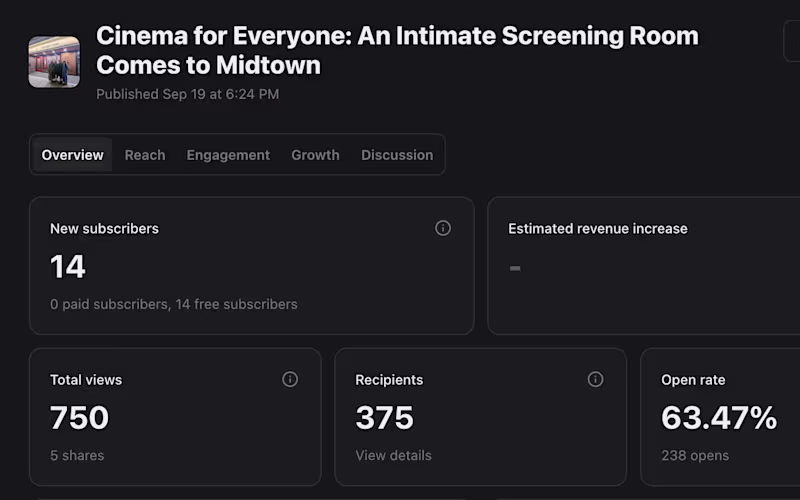Image resolution: width=800 pixels, height=500 pixels.
Task: Select the 63.47% open rate value
Action: pos(719,418)
